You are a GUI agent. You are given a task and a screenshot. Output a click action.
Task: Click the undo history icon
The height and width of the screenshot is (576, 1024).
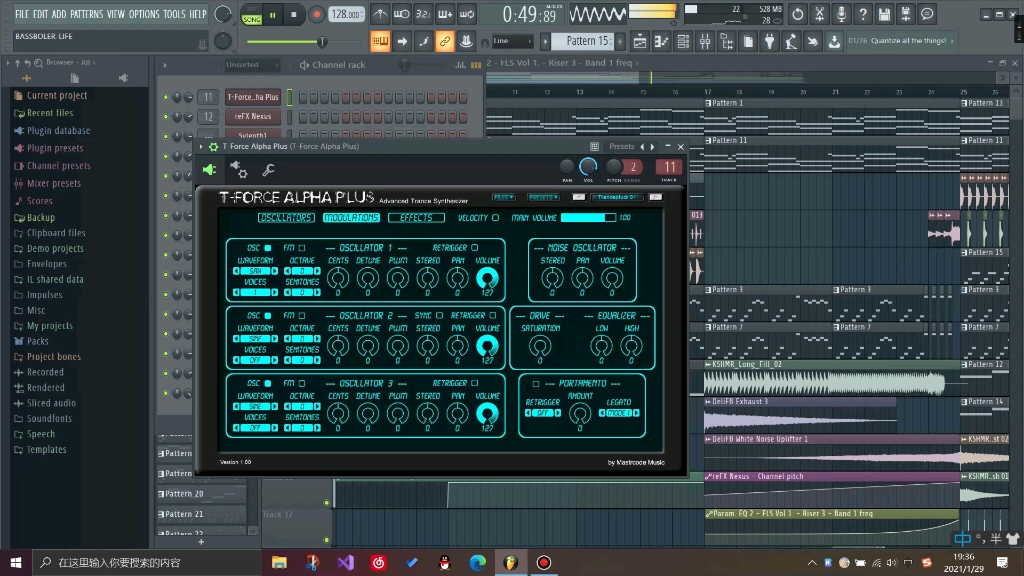[x=797, y=14]
